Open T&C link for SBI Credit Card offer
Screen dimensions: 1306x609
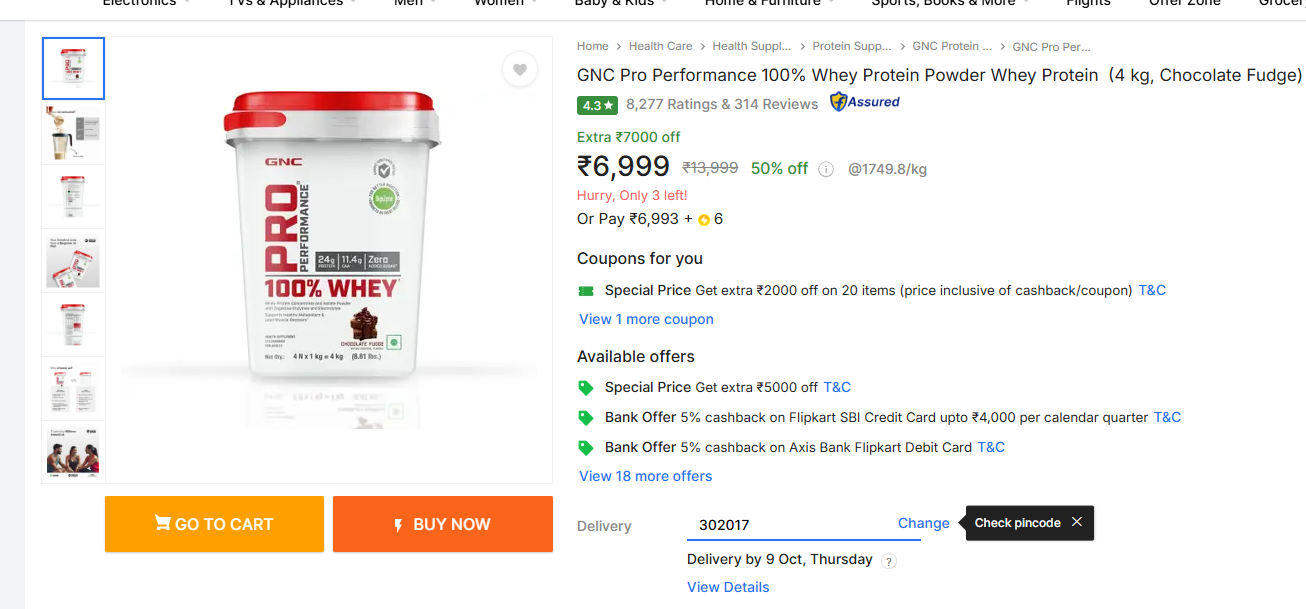1167,417
